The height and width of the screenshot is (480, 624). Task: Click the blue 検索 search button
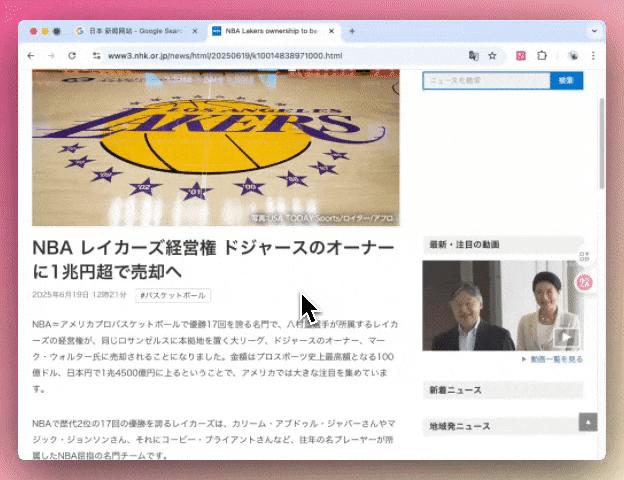pyautogui.click(x=566, y=80)
